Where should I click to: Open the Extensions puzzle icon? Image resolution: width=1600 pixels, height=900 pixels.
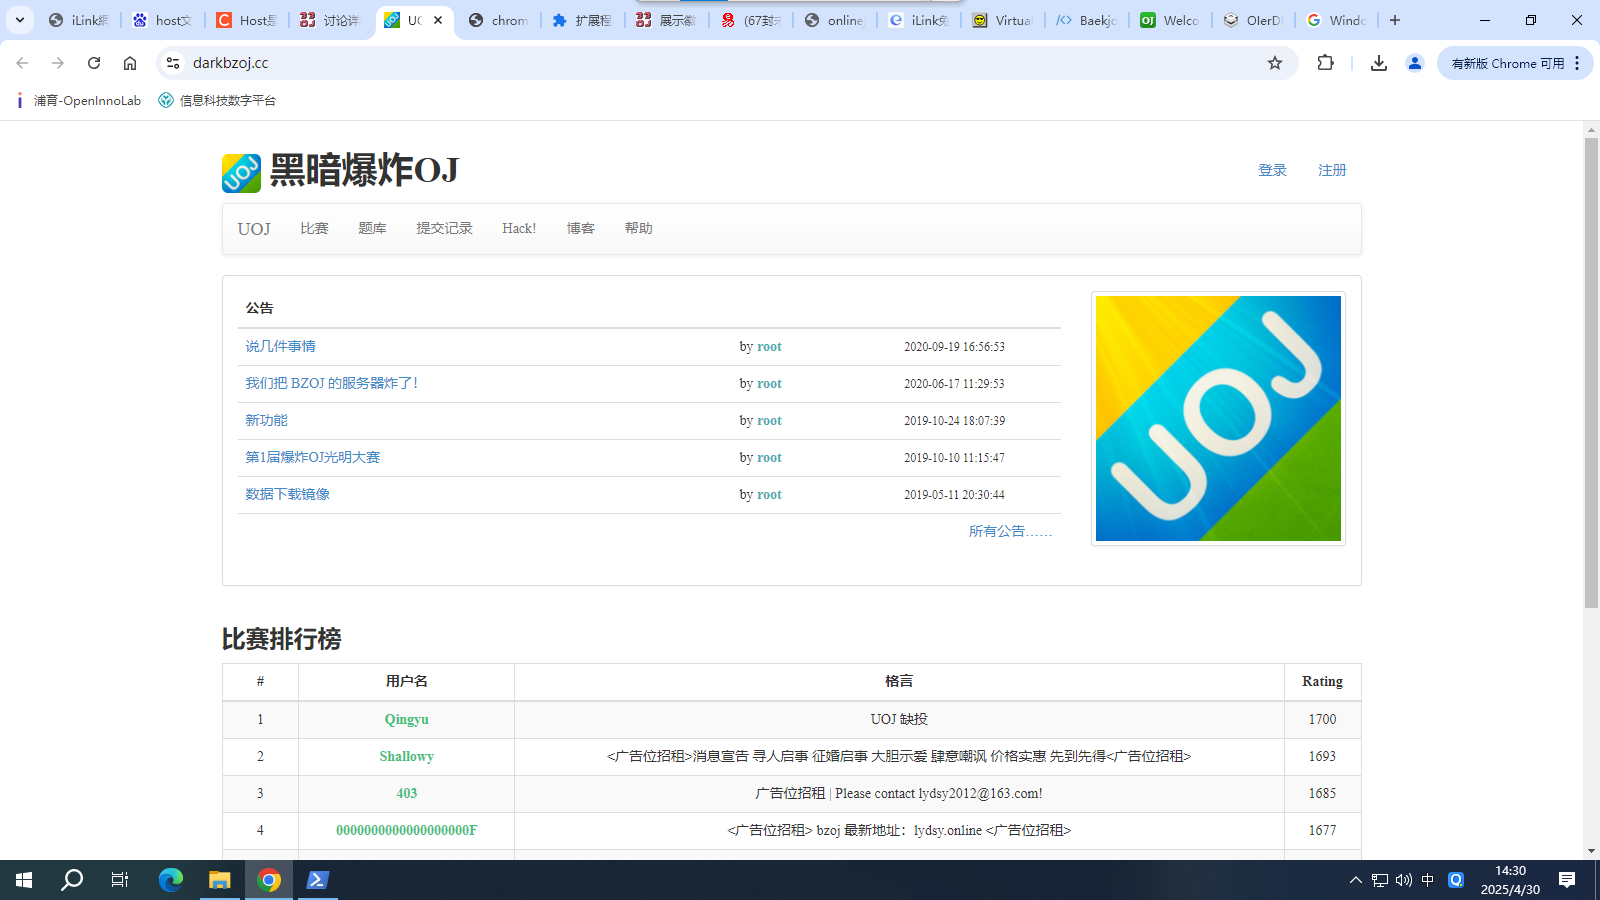[1325, 63]
